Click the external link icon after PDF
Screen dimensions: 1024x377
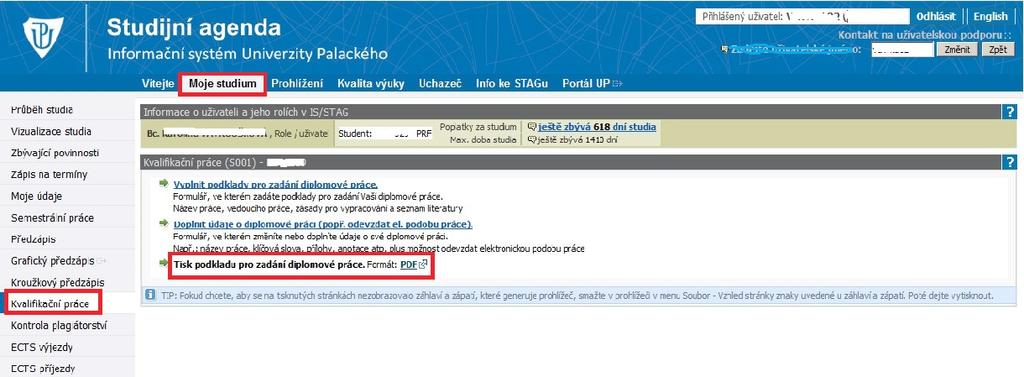click(x=423, y=265)
